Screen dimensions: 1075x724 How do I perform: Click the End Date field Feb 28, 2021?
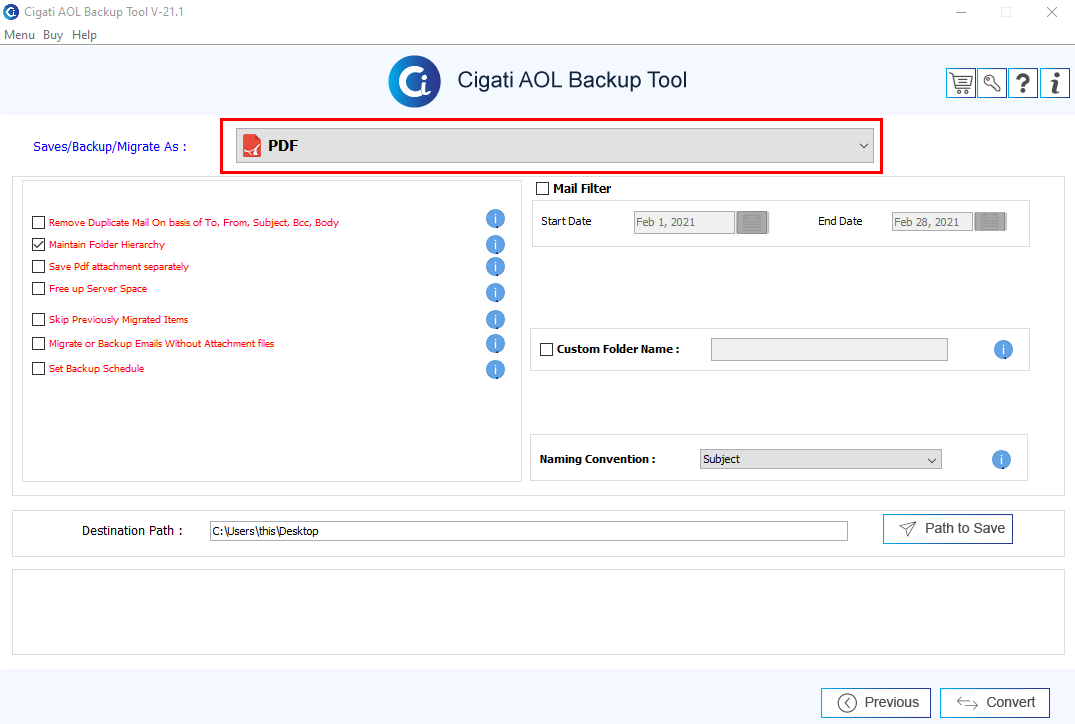click(x=932, y=221)
